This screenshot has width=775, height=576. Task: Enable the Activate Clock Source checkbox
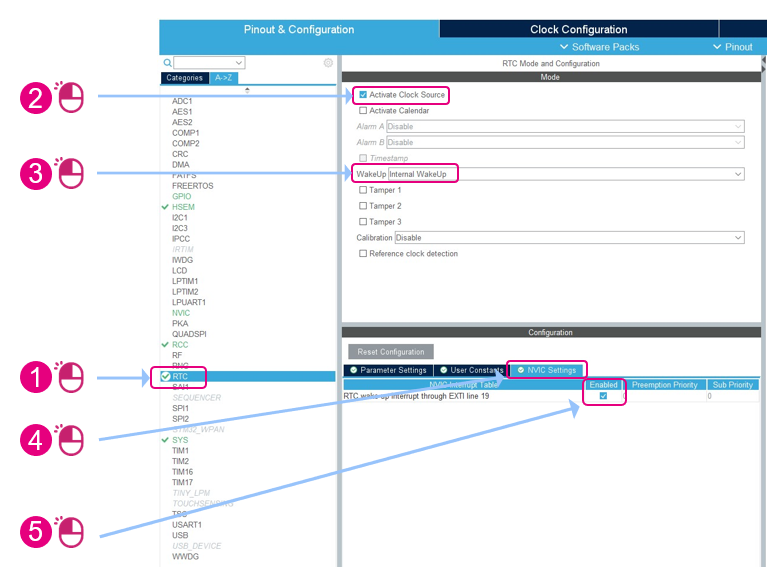(363, 94)
